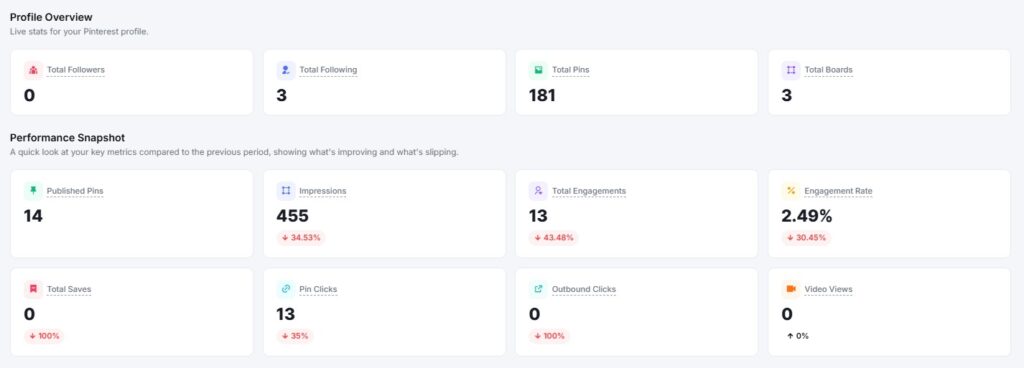Click the 34.53% decrease badge
This screenshot has height=368, width=1024.
tap(301, 238)
